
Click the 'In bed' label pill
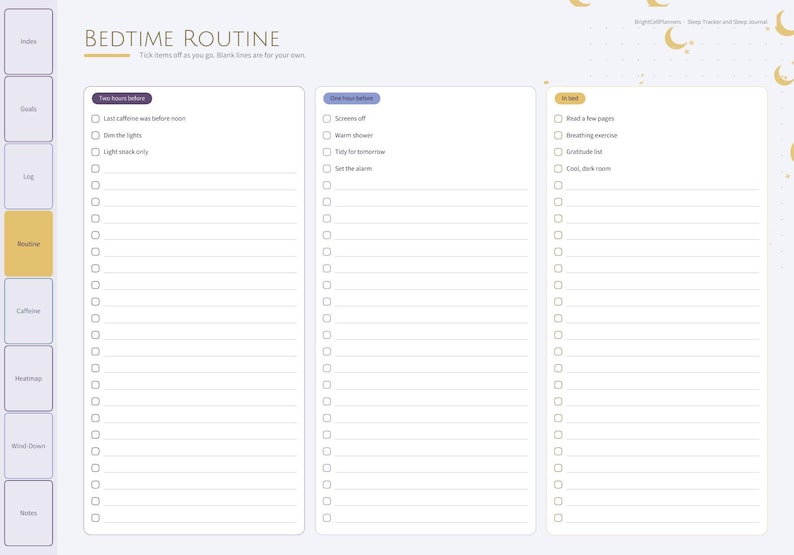click(x=570, y=98)
